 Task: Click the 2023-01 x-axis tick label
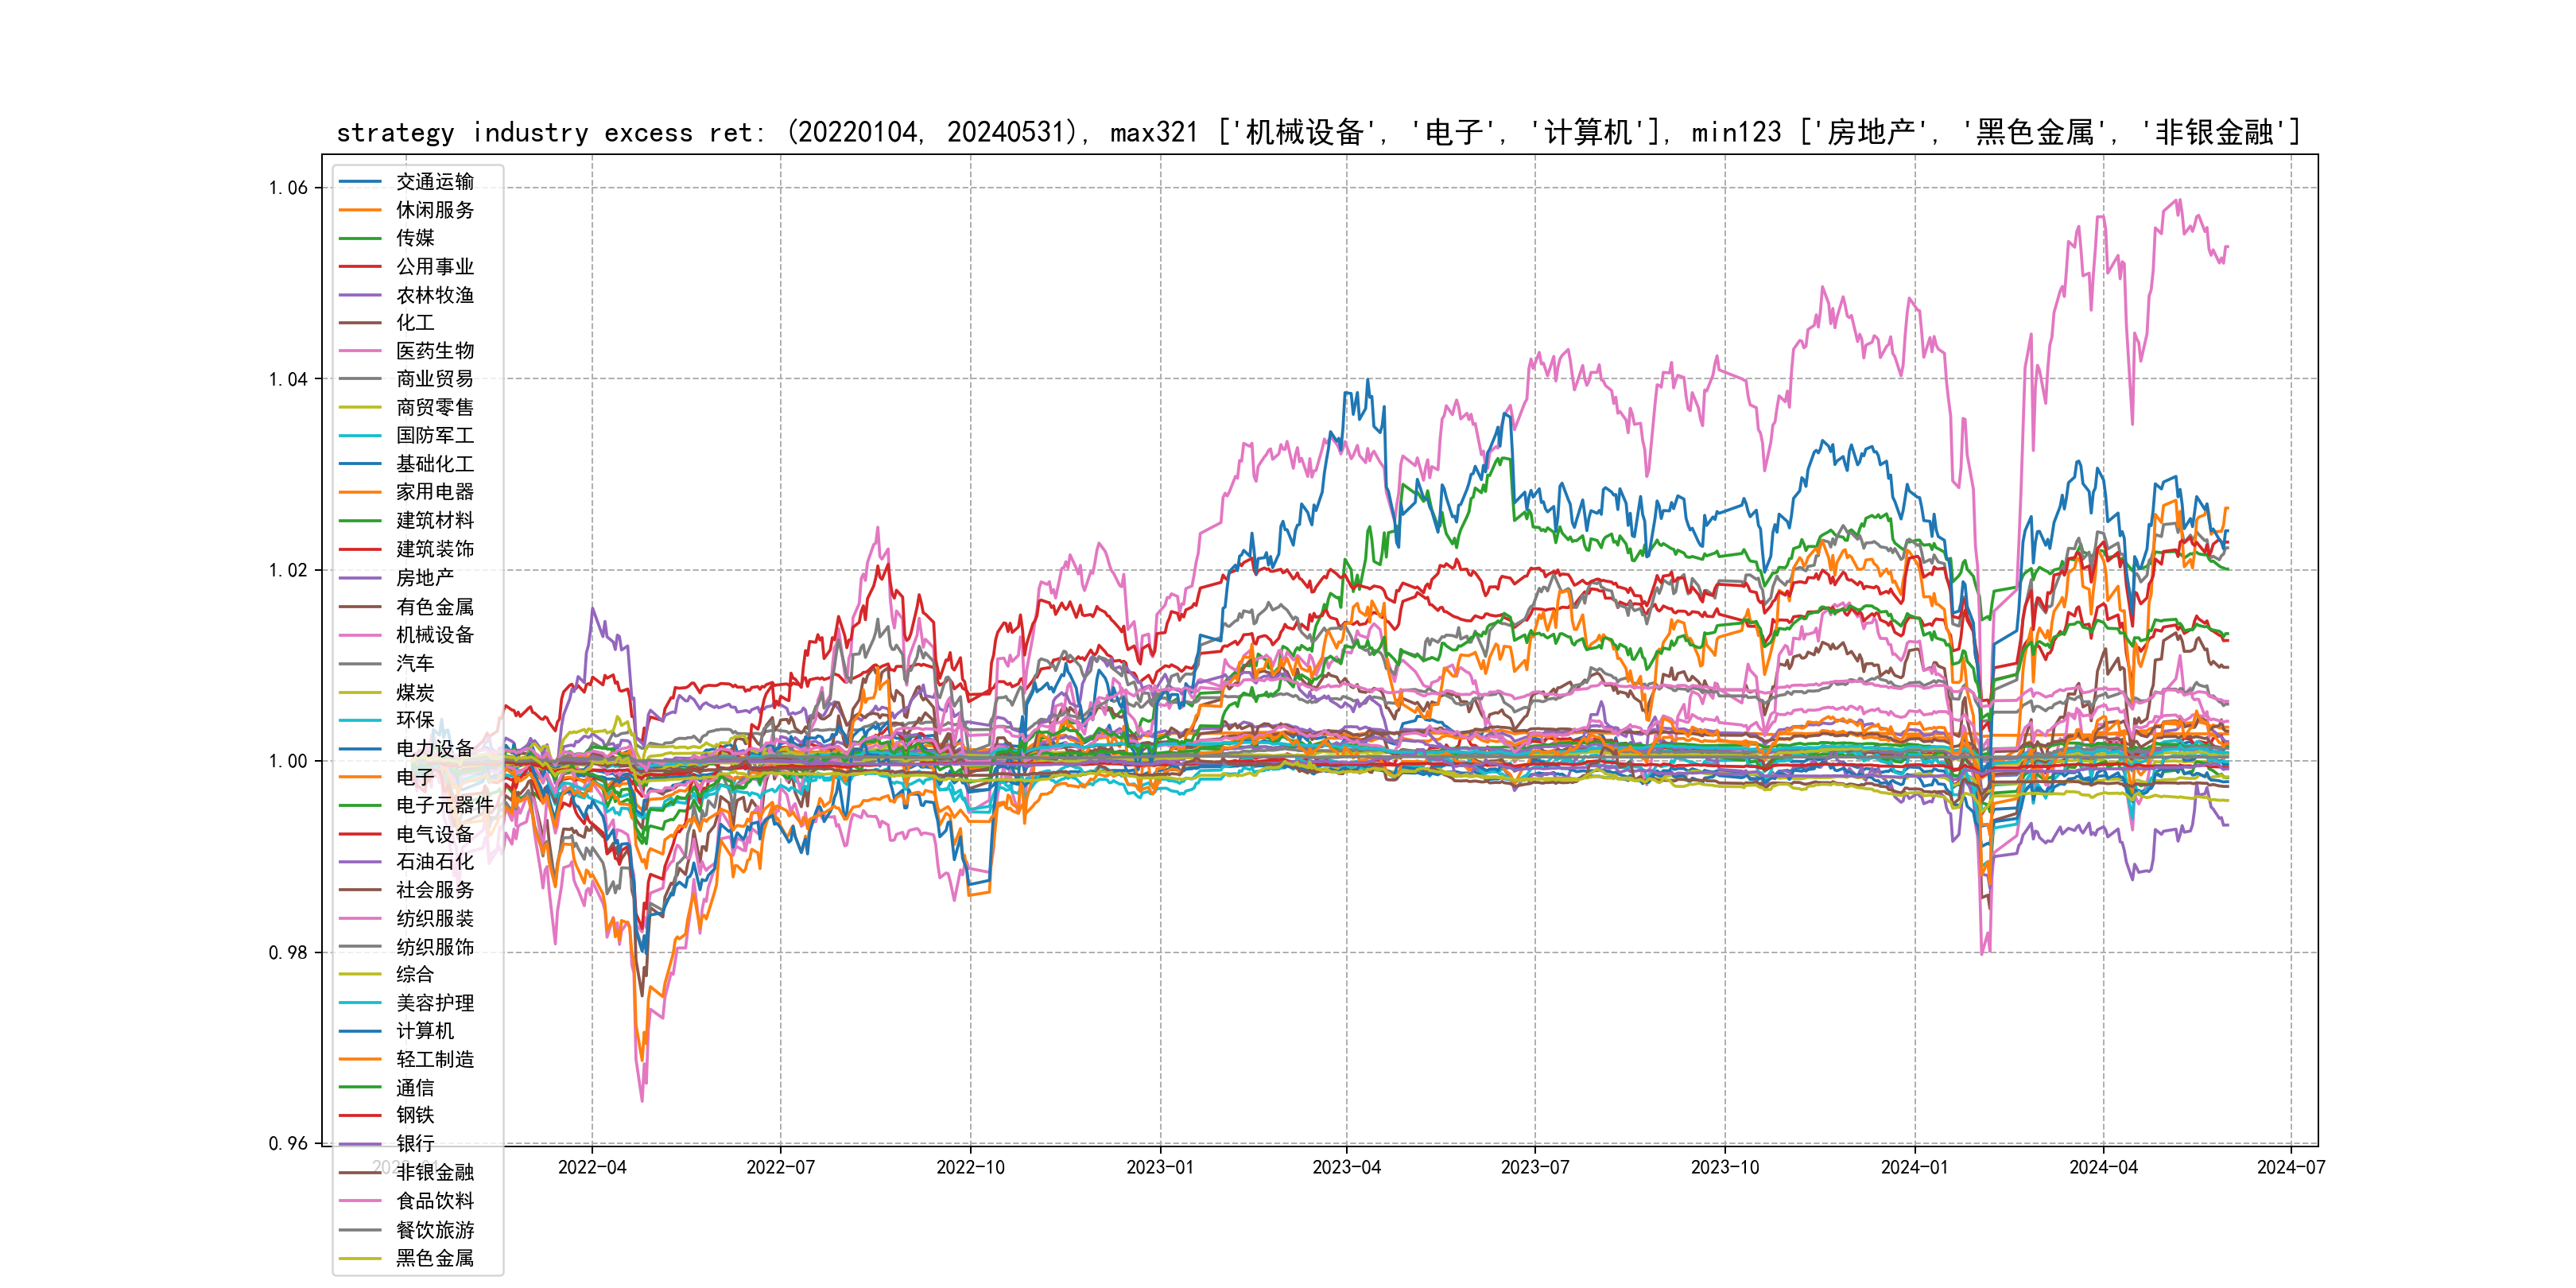[x=1159, y=1167]
